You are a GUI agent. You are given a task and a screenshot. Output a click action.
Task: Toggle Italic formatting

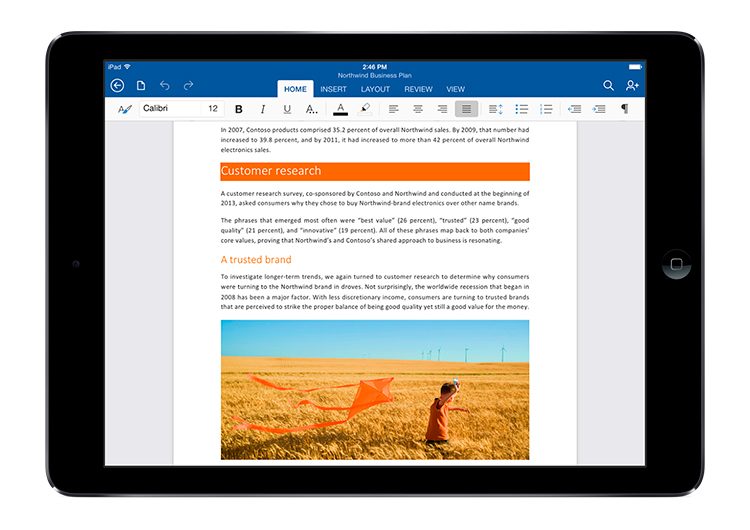click(263, 109)
